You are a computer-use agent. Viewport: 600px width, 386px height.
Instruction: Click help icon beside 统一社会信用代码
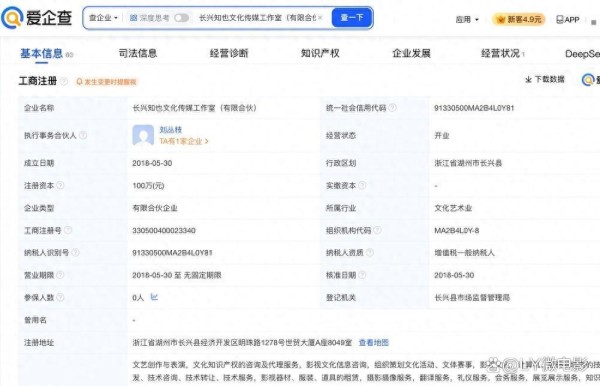click(392, 108)
